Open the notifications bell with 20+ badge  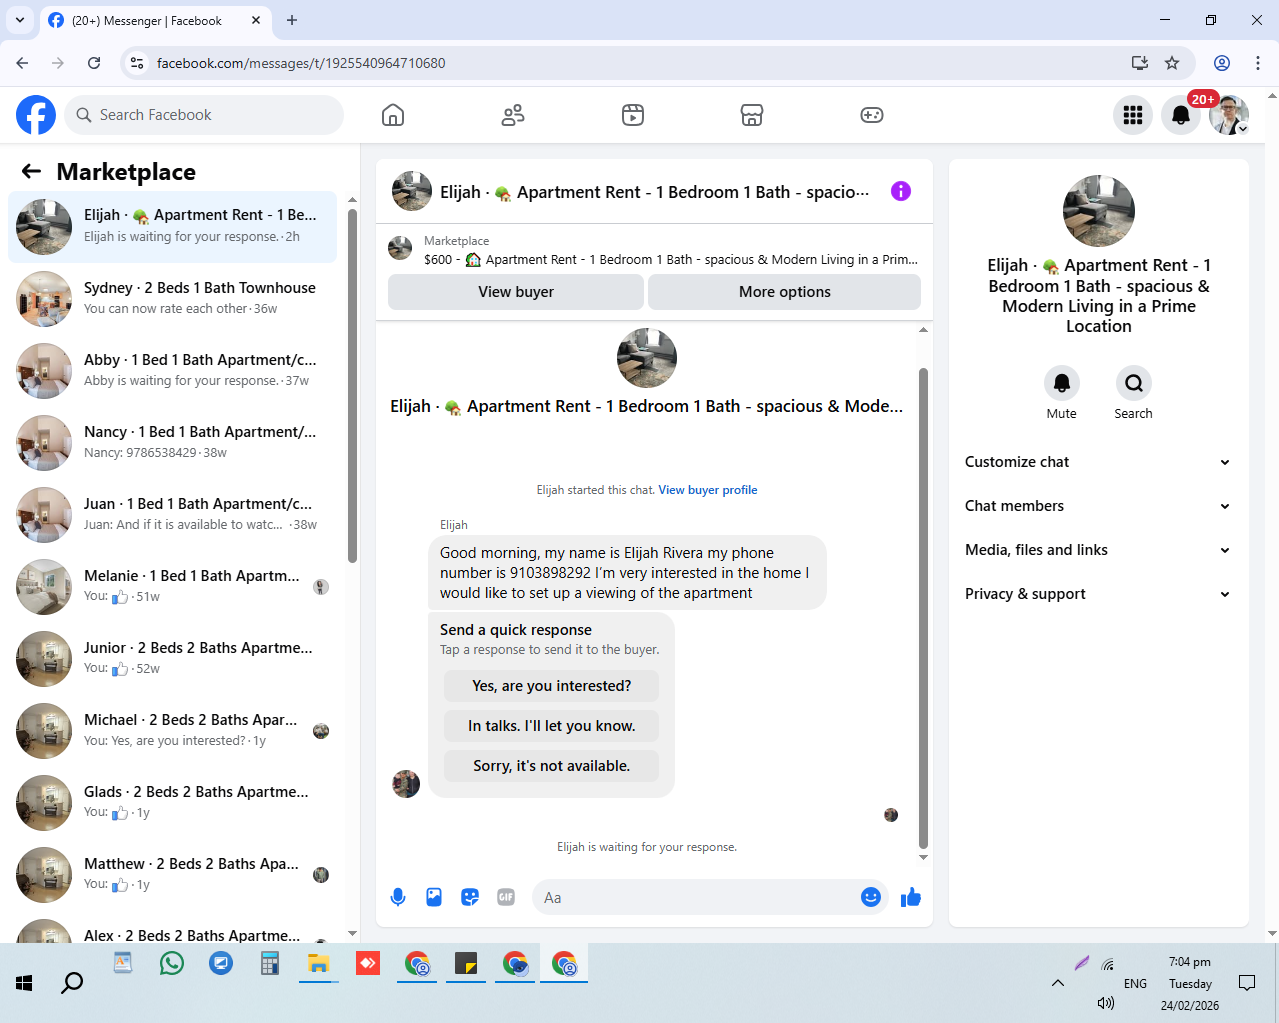click(x=1181, y=115)
